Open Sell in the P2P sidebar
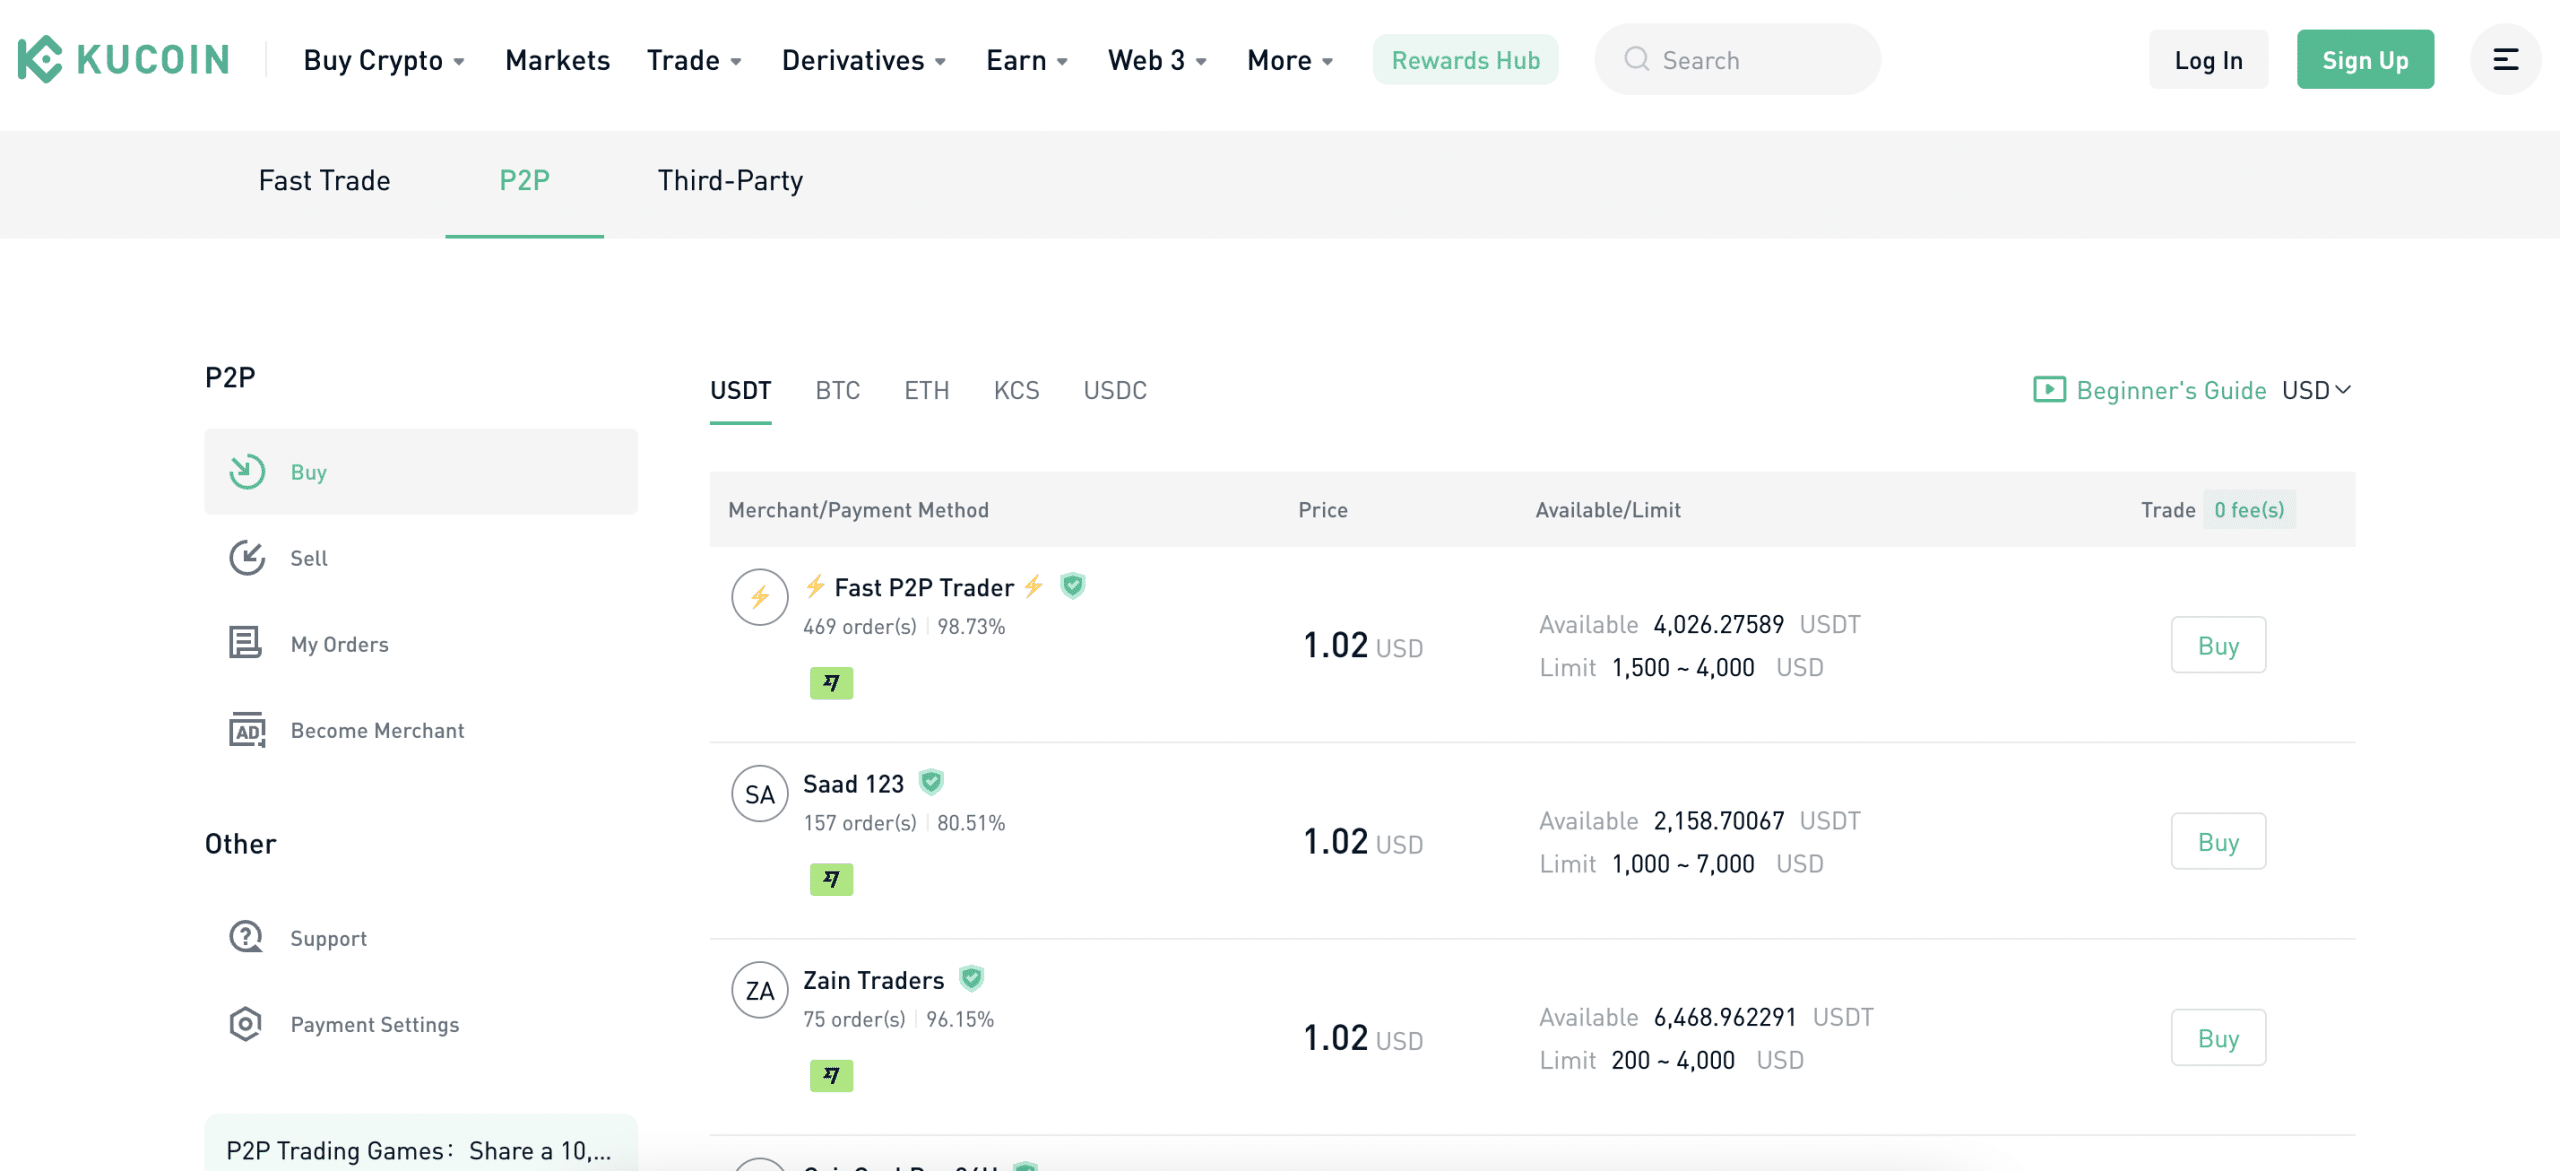 click(x=421, y=558)
